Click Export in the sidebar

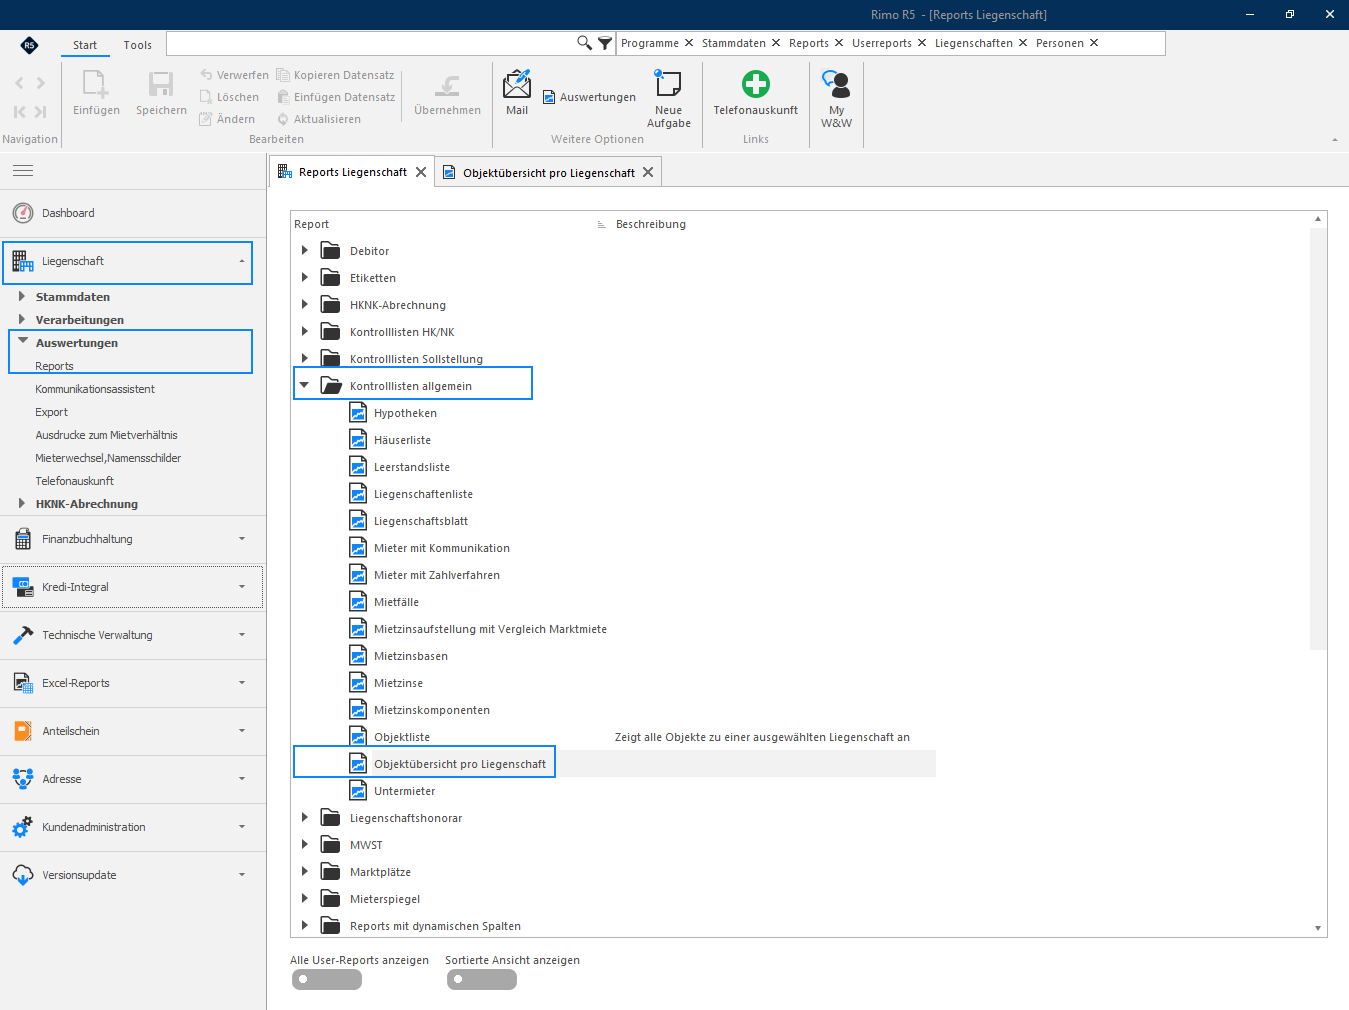coord(52,412)
